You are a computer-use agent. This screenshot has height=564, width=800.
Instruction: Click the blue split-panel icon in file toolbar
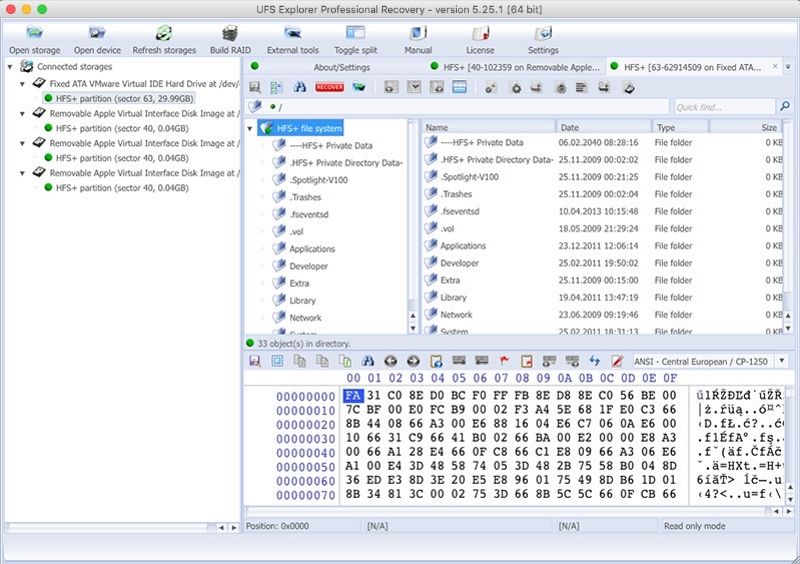459,87
